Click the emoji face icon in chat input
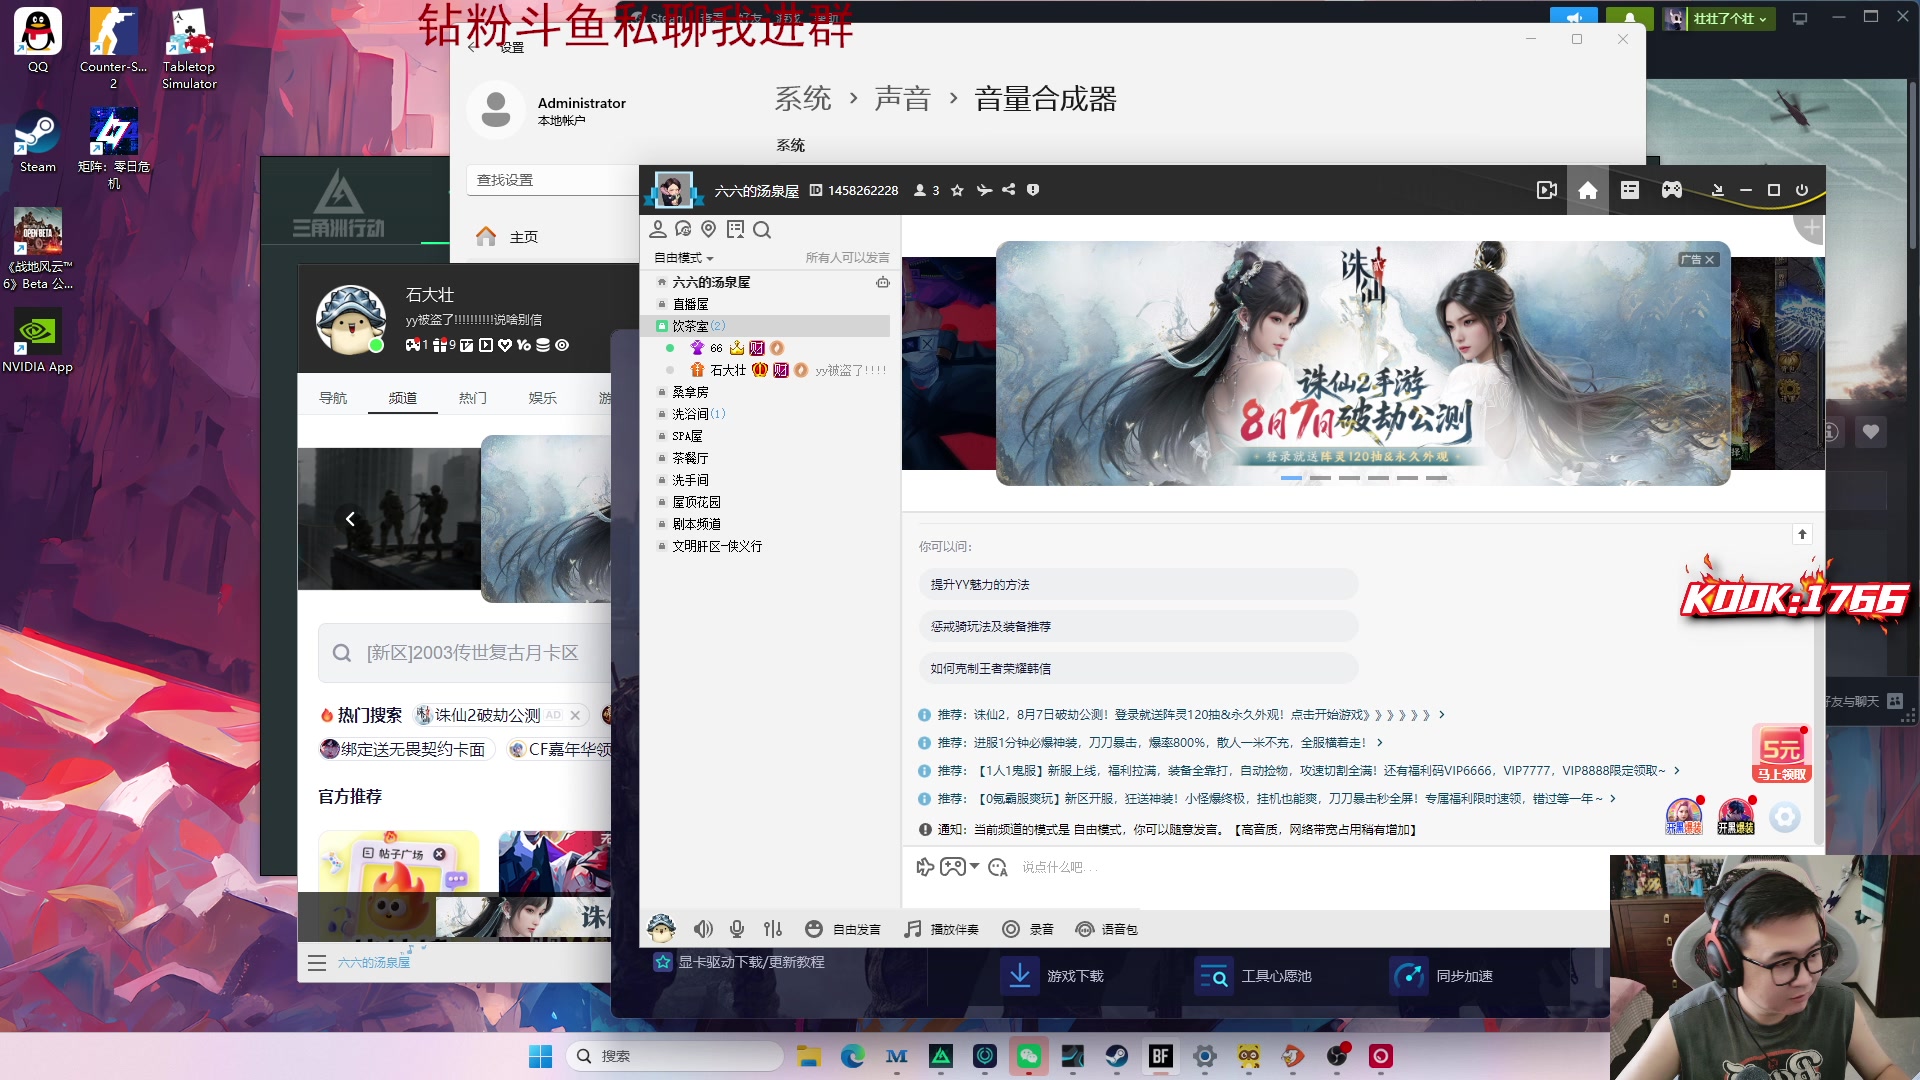 pyautogui.click(x=998, y=867)
